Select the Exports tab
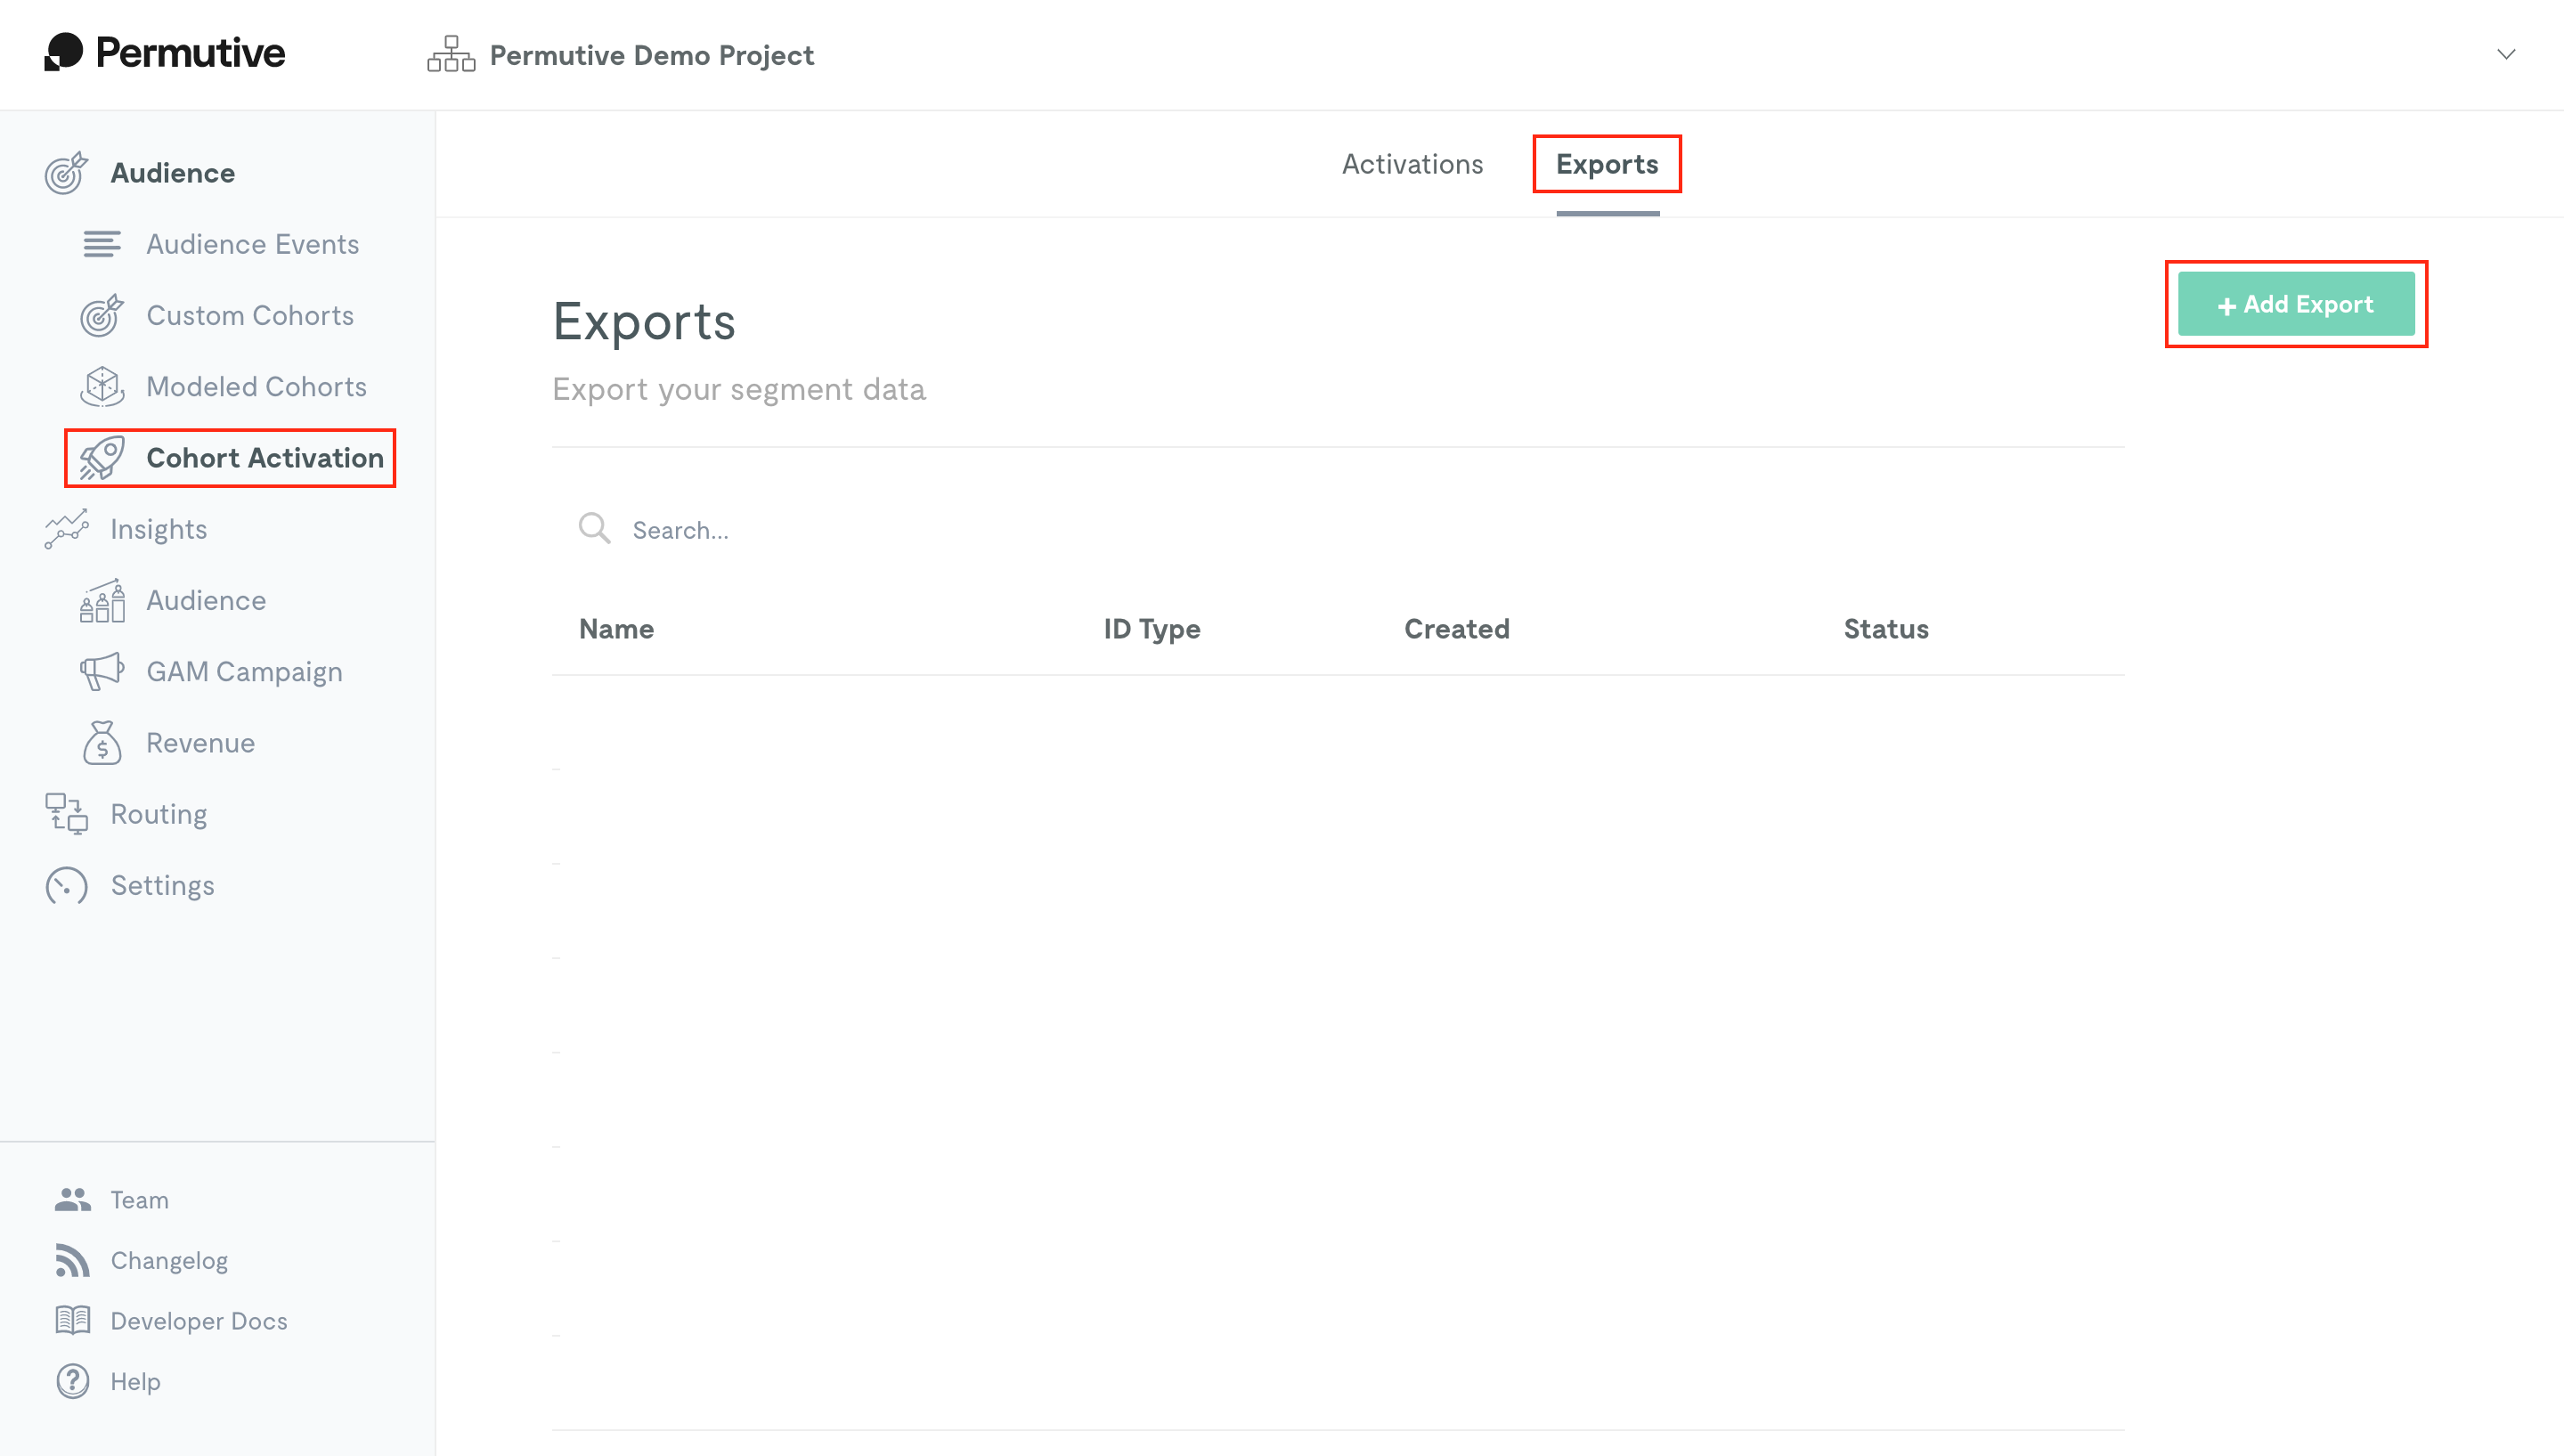The image size is (2564, 1456). click(x=1607, y=164)
